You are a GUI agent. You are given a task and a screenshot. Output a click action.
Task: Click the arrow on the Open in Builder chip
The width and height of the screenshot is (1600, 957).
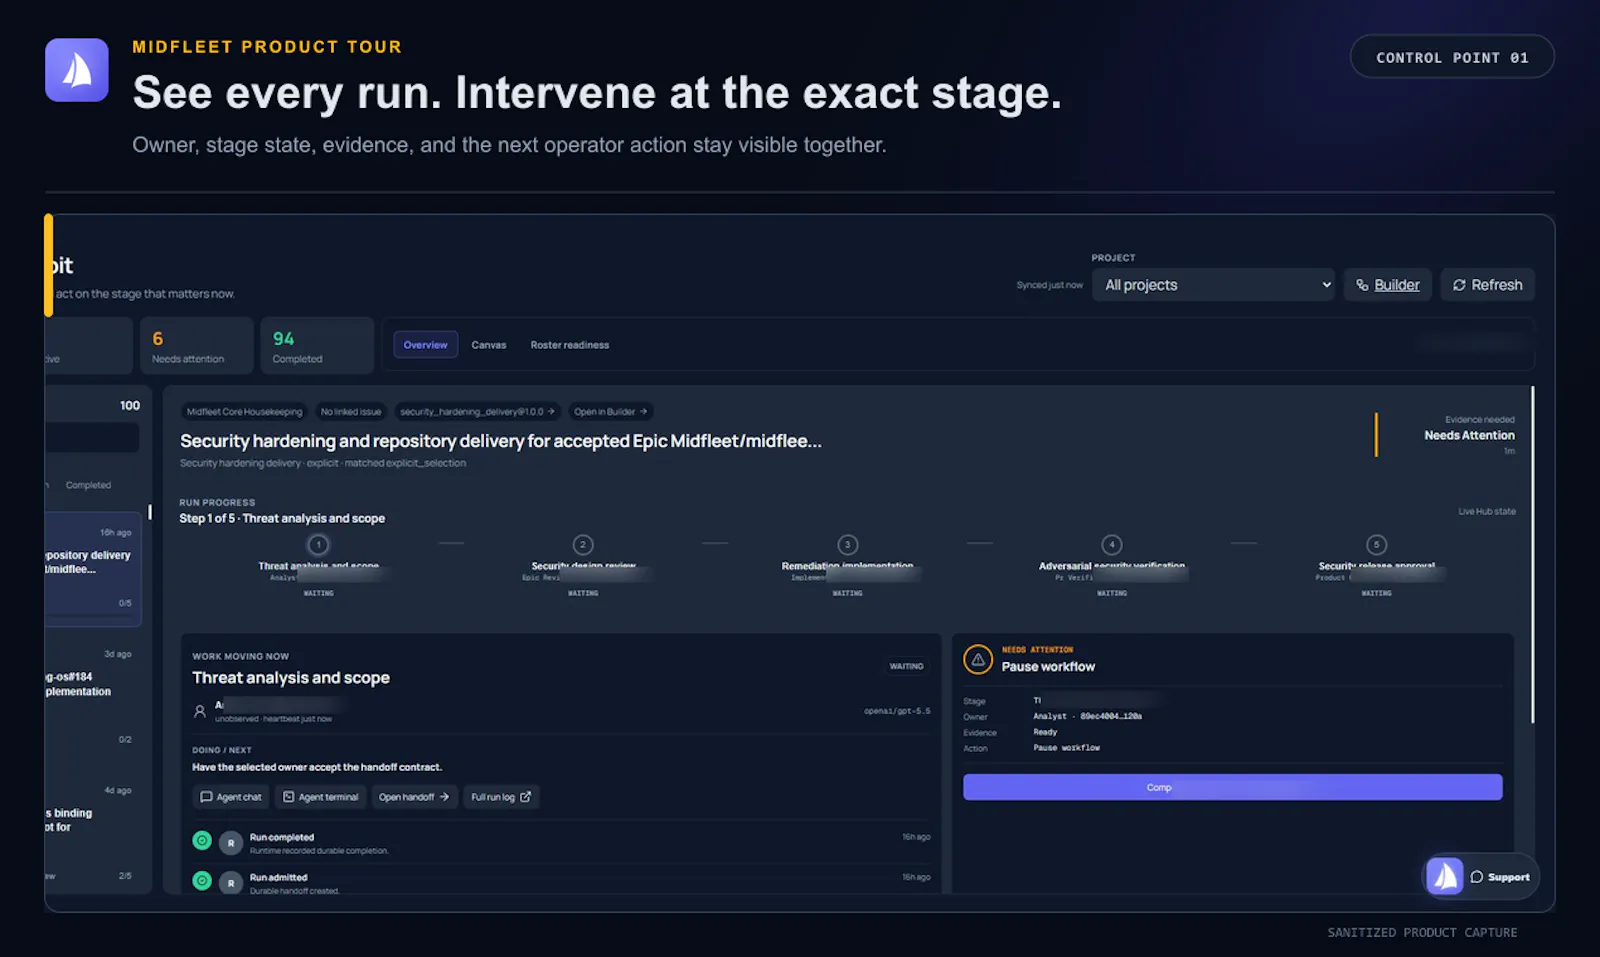(643, 411)
